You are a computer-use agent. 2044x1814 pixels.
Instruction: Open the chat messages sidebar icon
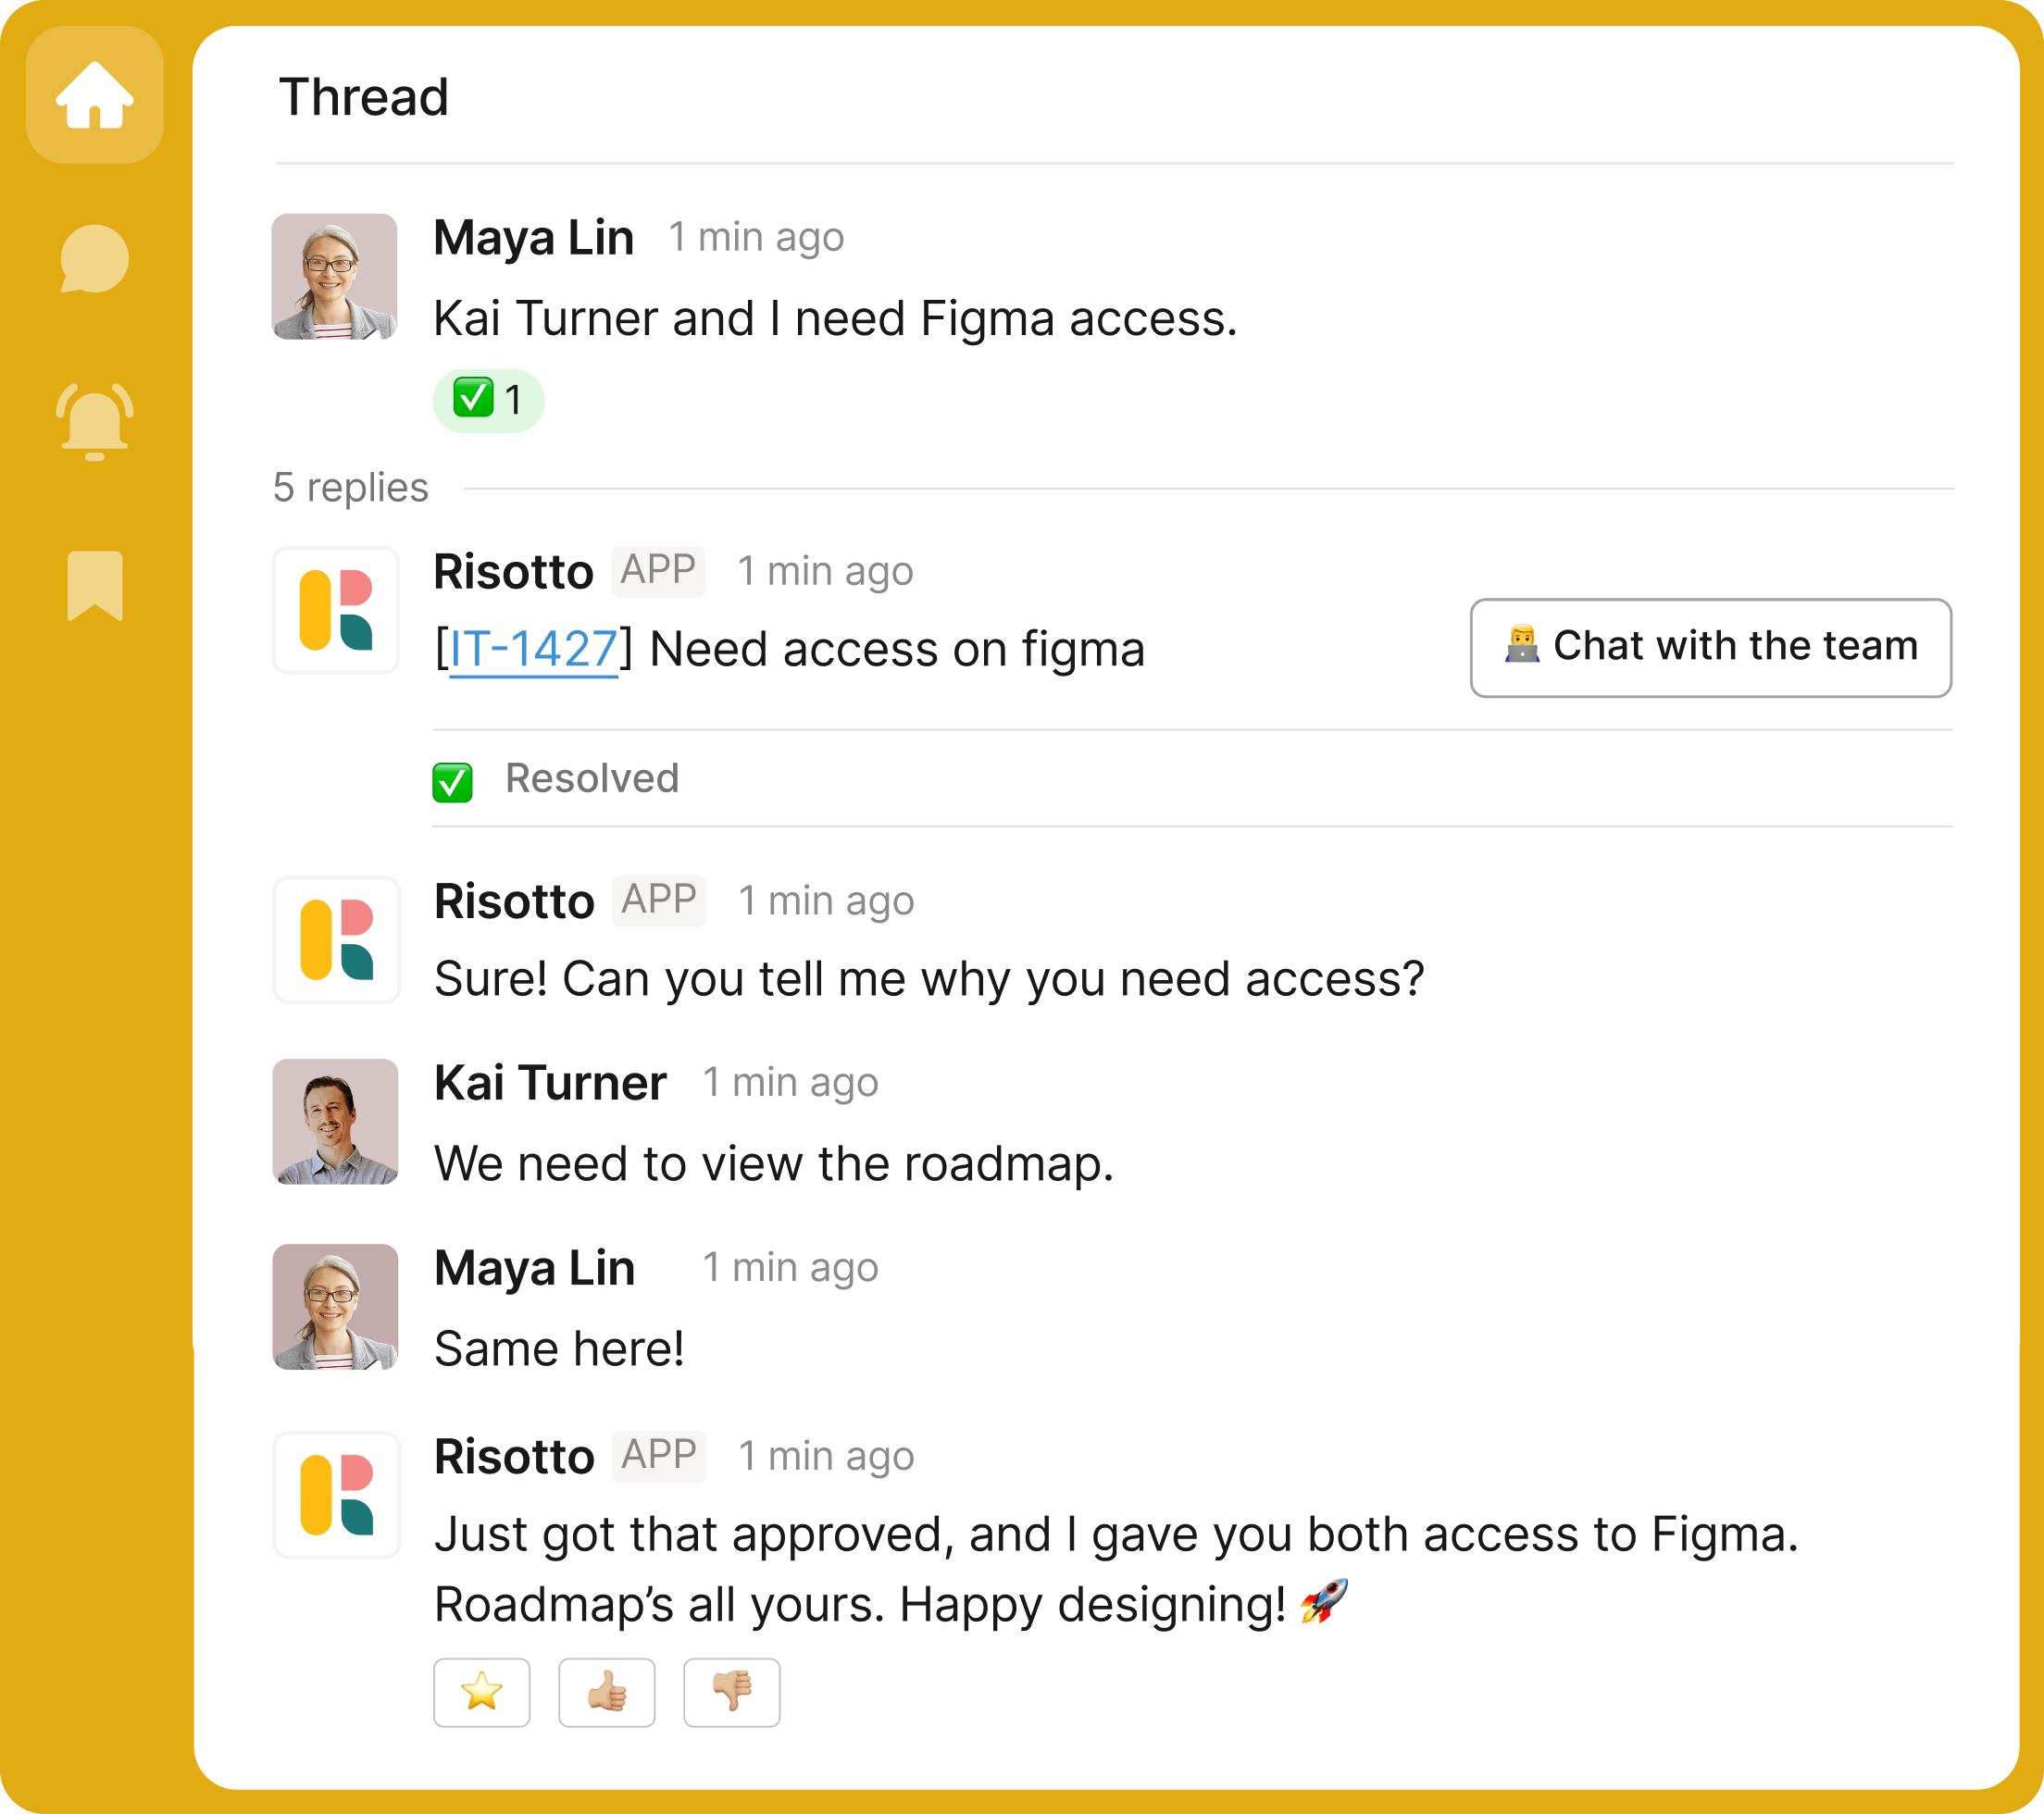pyautogui.click(x=95, y=259)
